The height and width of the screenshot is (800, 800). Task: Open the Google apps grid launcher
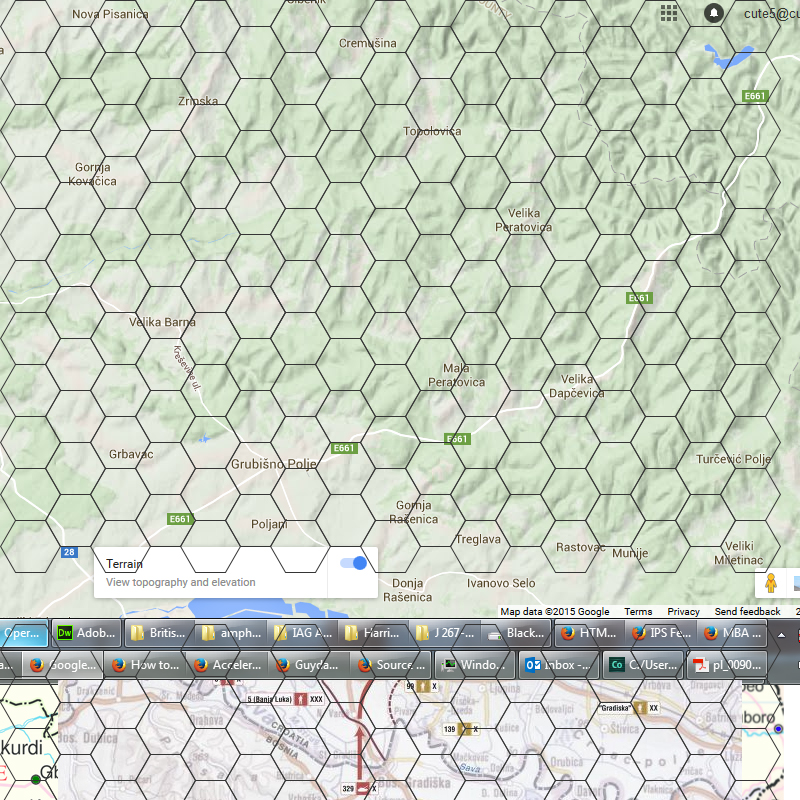(668, 13)
